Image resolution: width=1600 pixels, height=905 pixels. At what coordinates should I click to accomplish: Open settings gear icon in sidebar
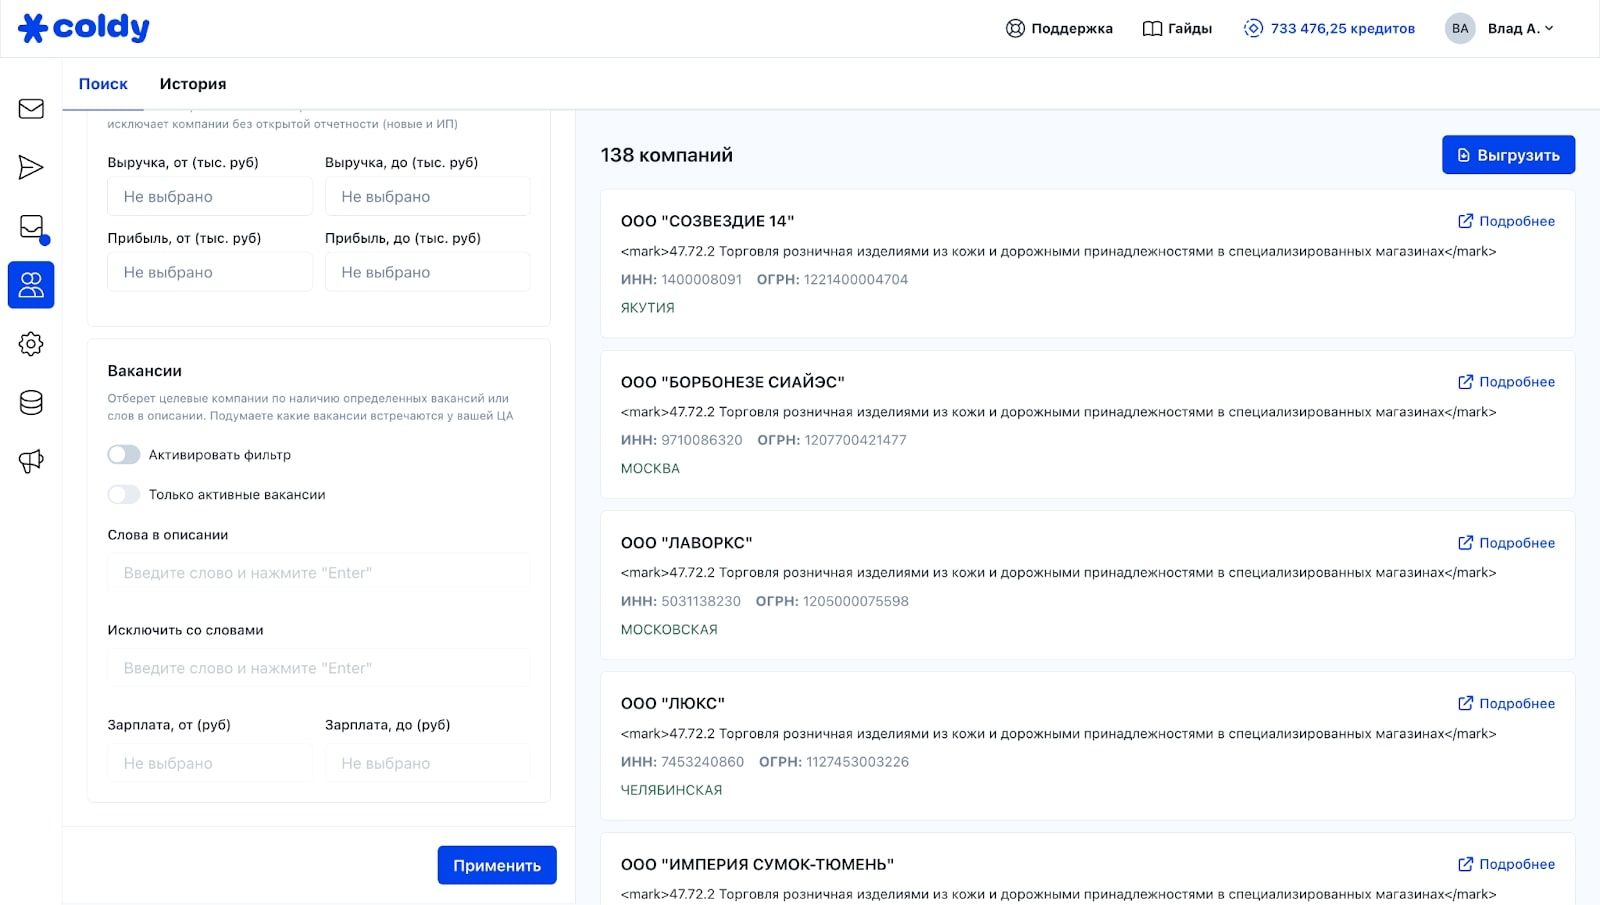click(31, 344)
